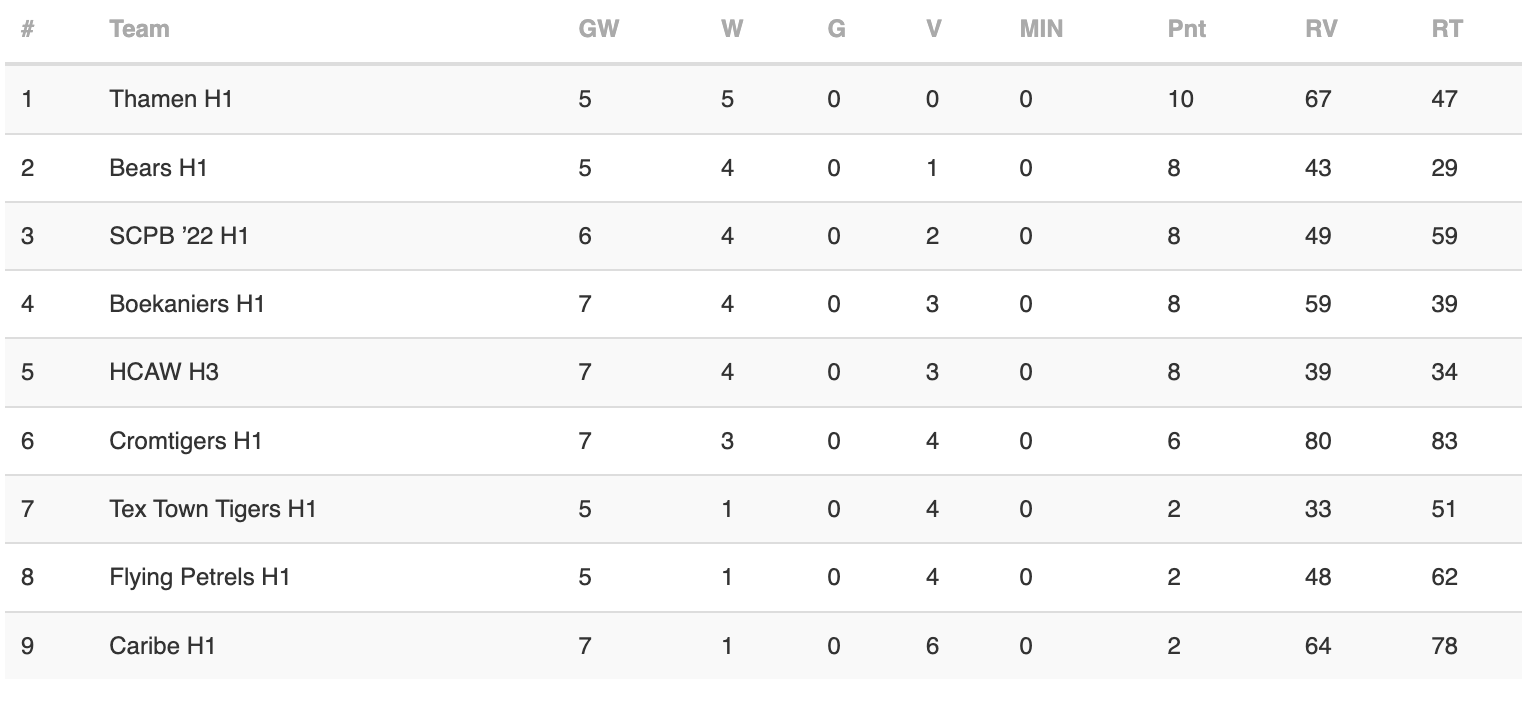Image resolution: width=1522 pixels, height=722 pixels.
Task: Click the RV column header
Action: pyautogui.click(x=1321, y=29)
